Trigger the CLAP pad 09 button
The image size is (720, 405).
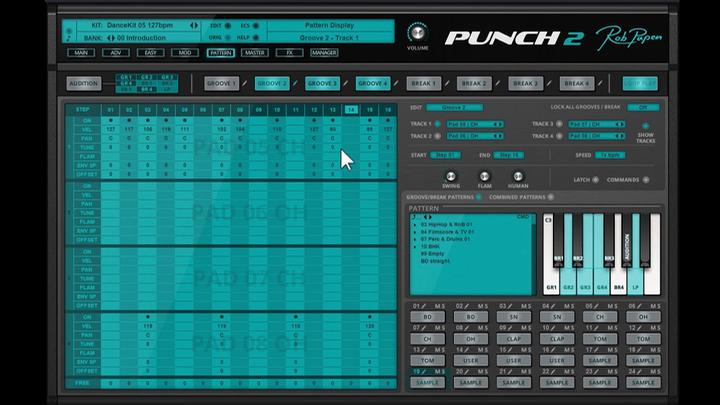(x=514, y=339)
